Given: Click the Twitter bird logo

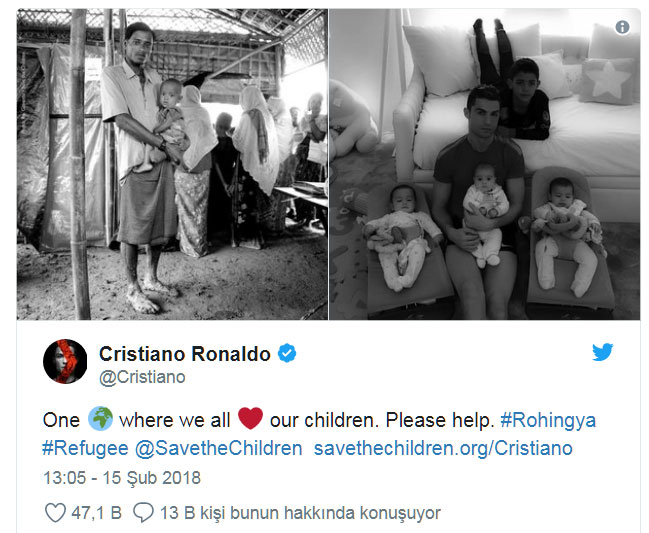Looking at the screenshot, I should (602, 352).
